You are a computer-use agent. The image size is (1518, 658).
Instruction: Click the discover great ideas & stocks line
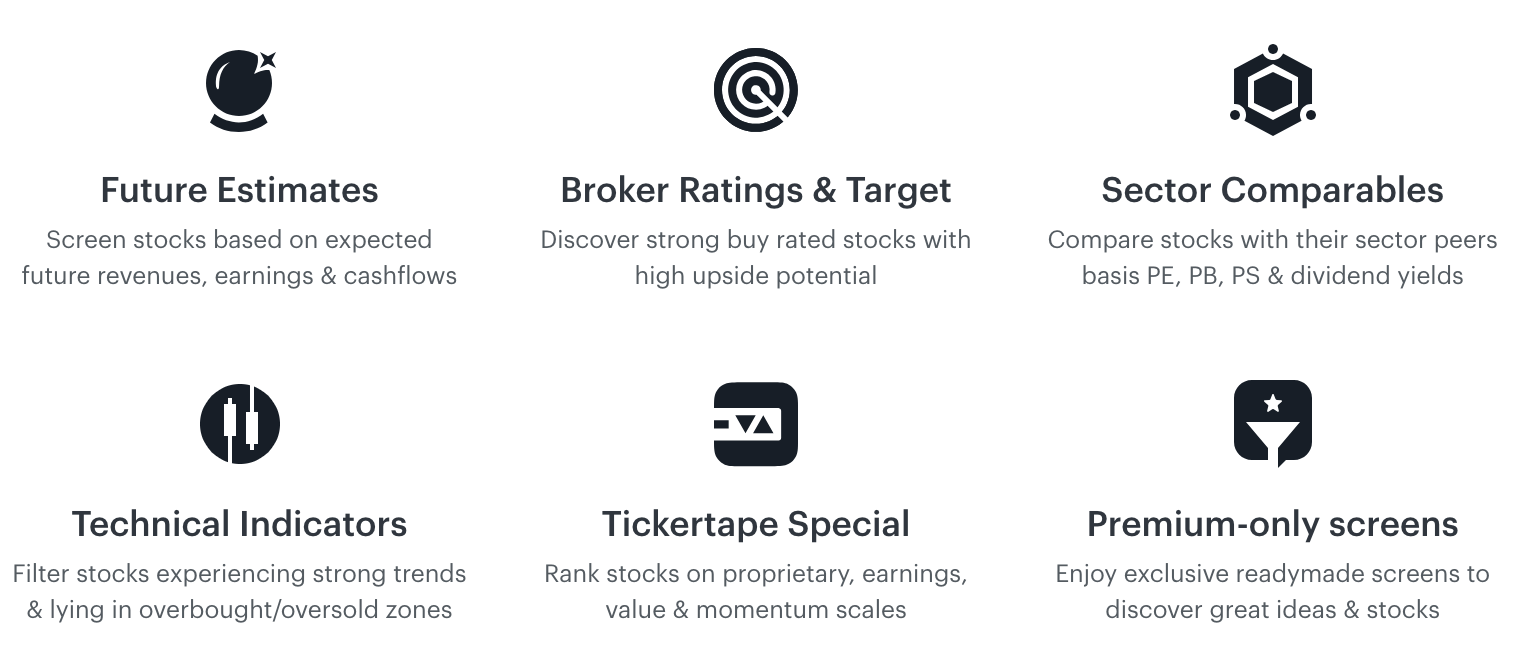[x=1272, y=610]
